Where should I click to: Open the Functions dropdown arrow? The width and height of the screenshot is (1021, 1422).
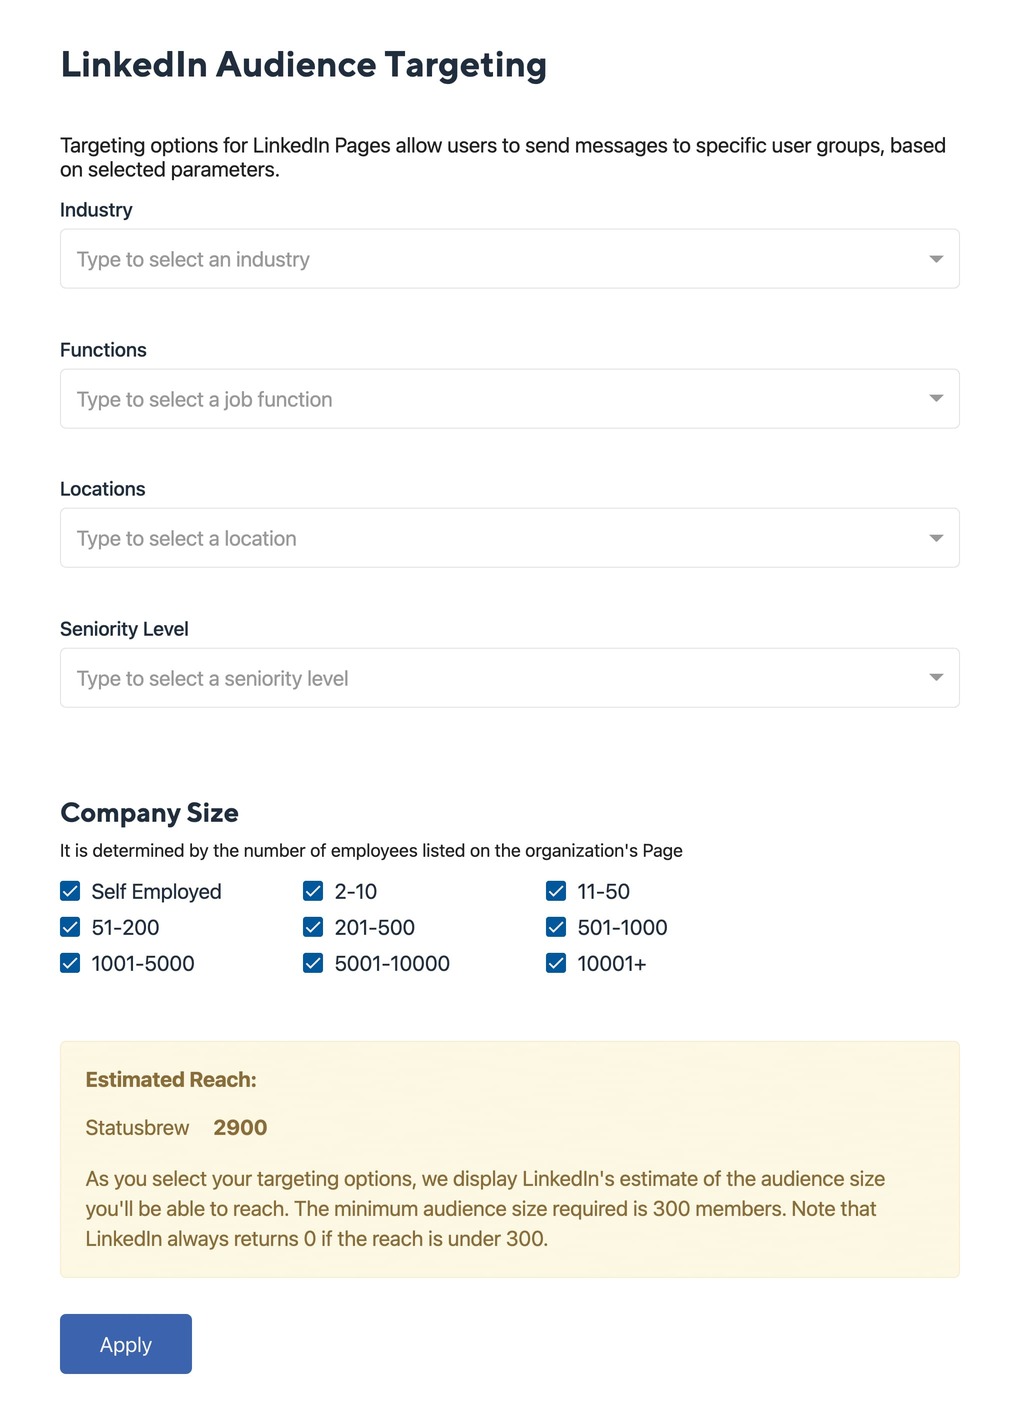[x=936, y=399]
